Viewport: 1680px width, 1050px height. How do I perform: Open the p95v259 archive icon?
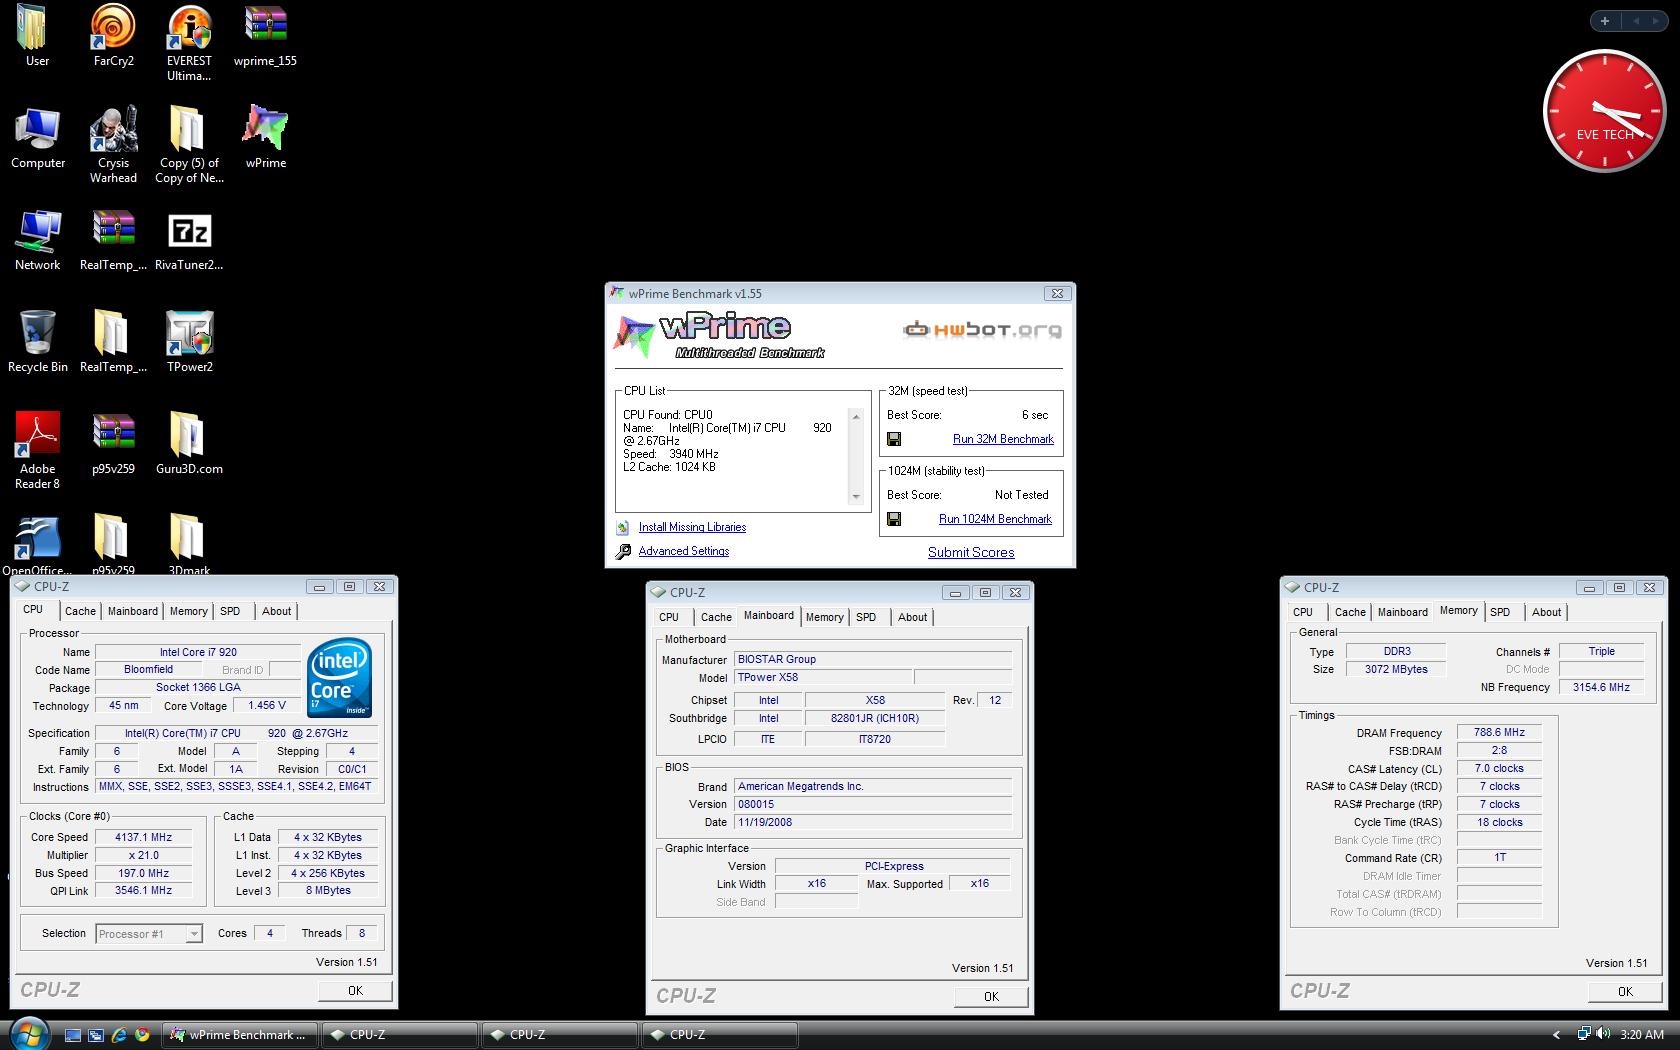(x=113, y=444)
